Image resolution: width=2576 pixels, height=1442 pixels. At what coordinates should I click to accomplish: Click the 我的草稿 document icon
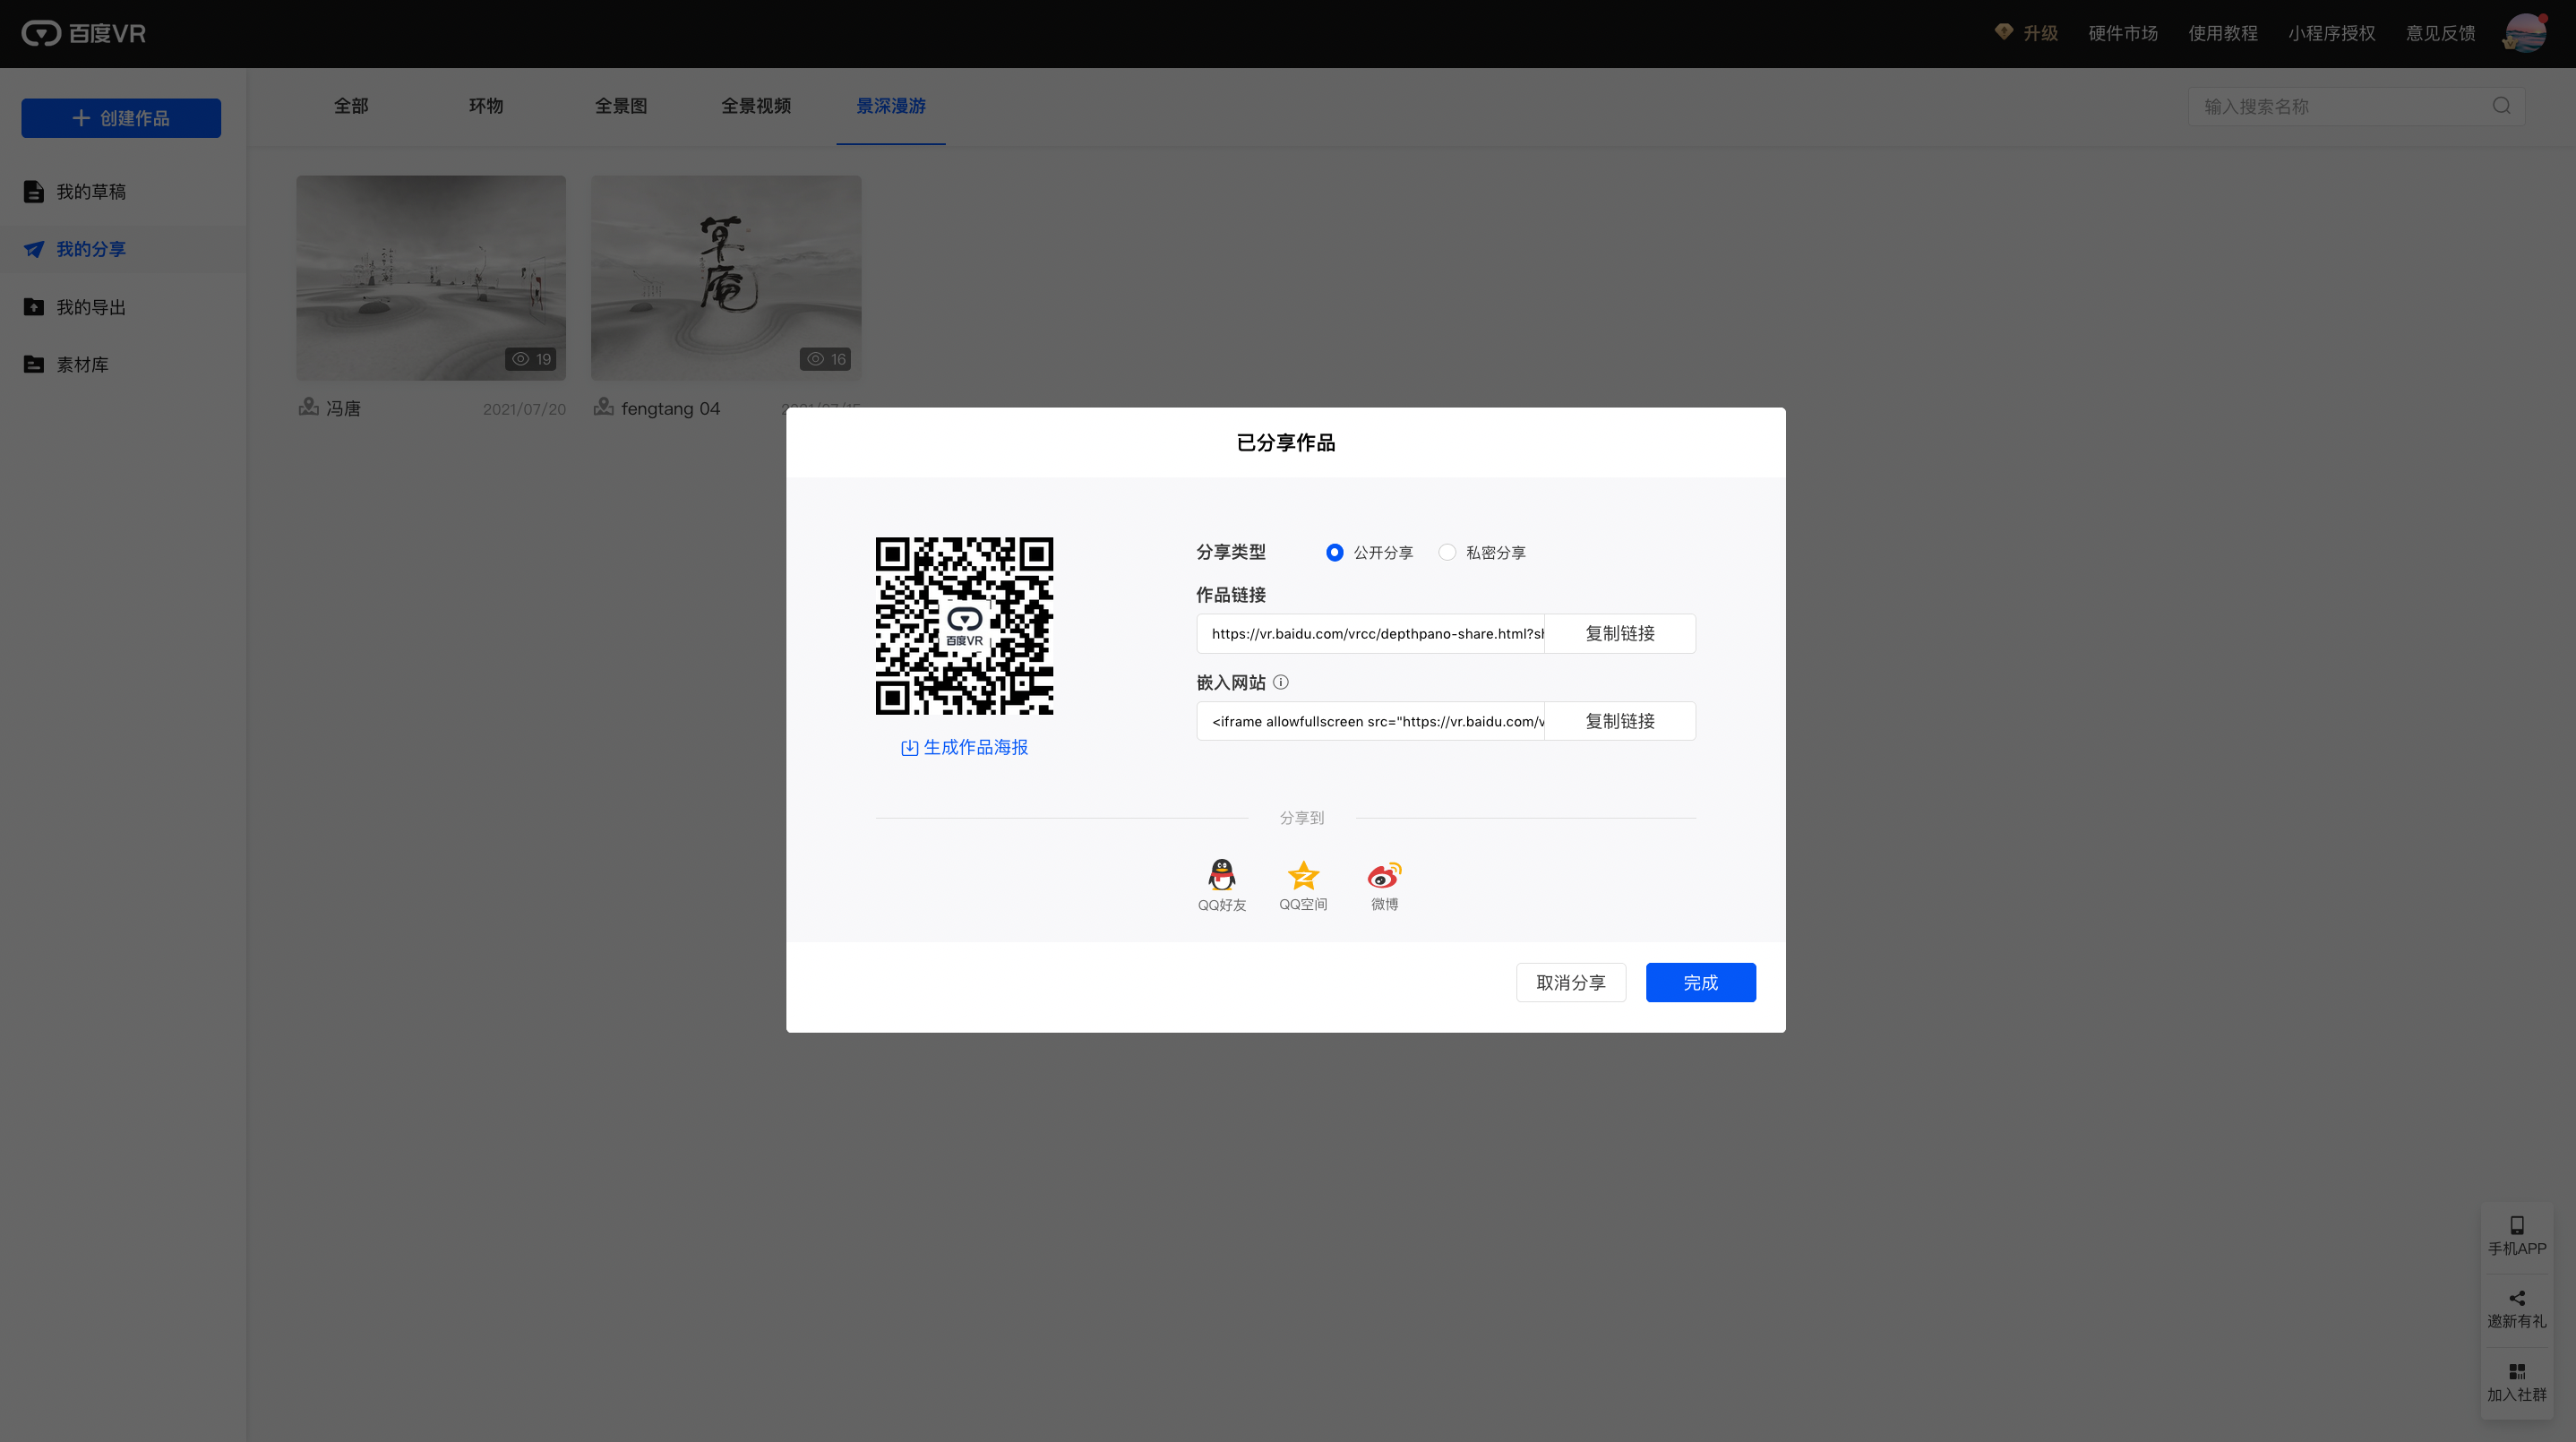point(34,192)
